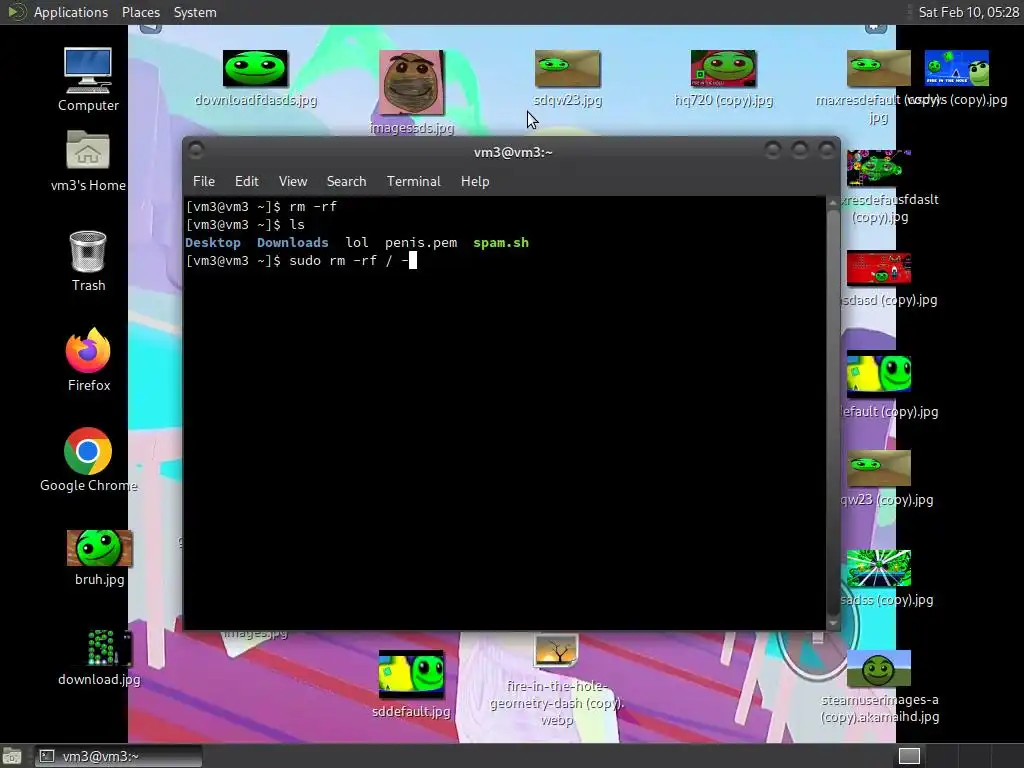Select the maxresdefault (copy).jpg desktop image

[878, 69]
